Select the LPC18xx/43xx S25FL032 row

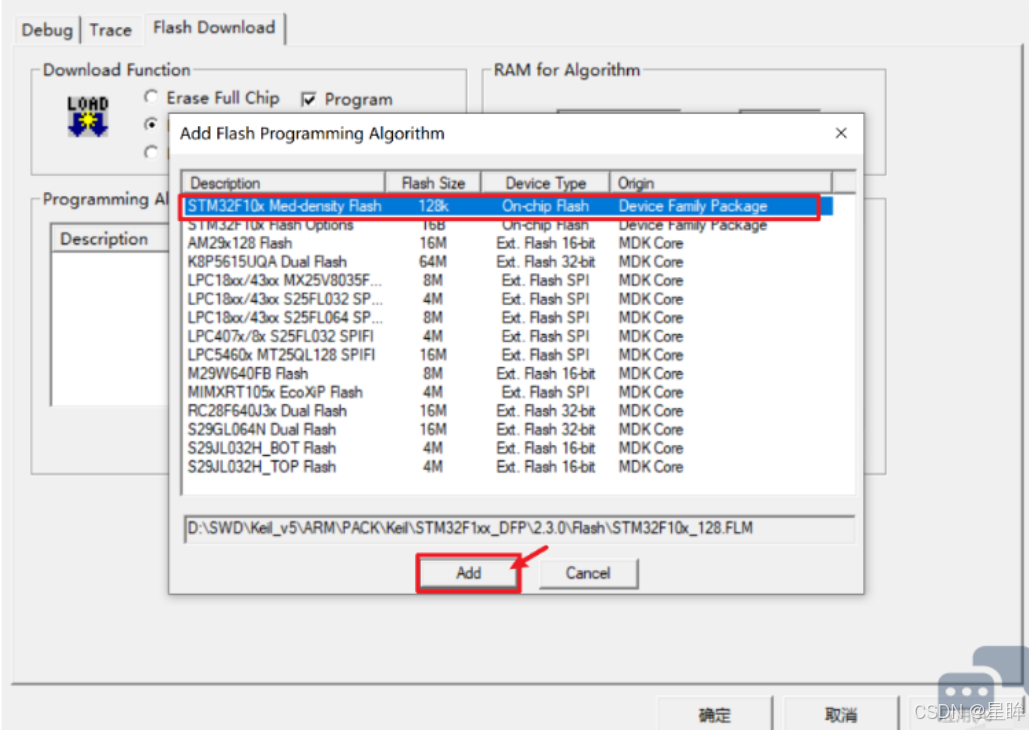click(509, 299)
